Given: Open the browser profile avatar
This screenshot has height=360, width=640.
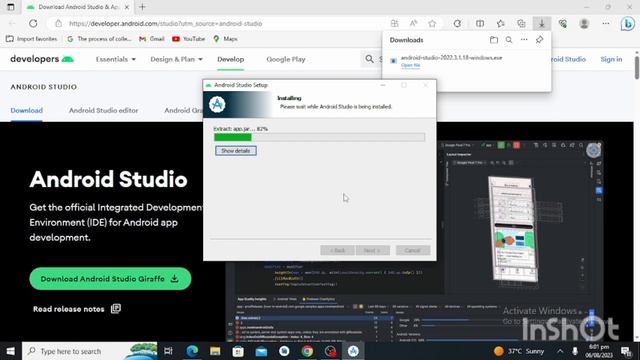Looking at the screenshot, I should 584,24.
